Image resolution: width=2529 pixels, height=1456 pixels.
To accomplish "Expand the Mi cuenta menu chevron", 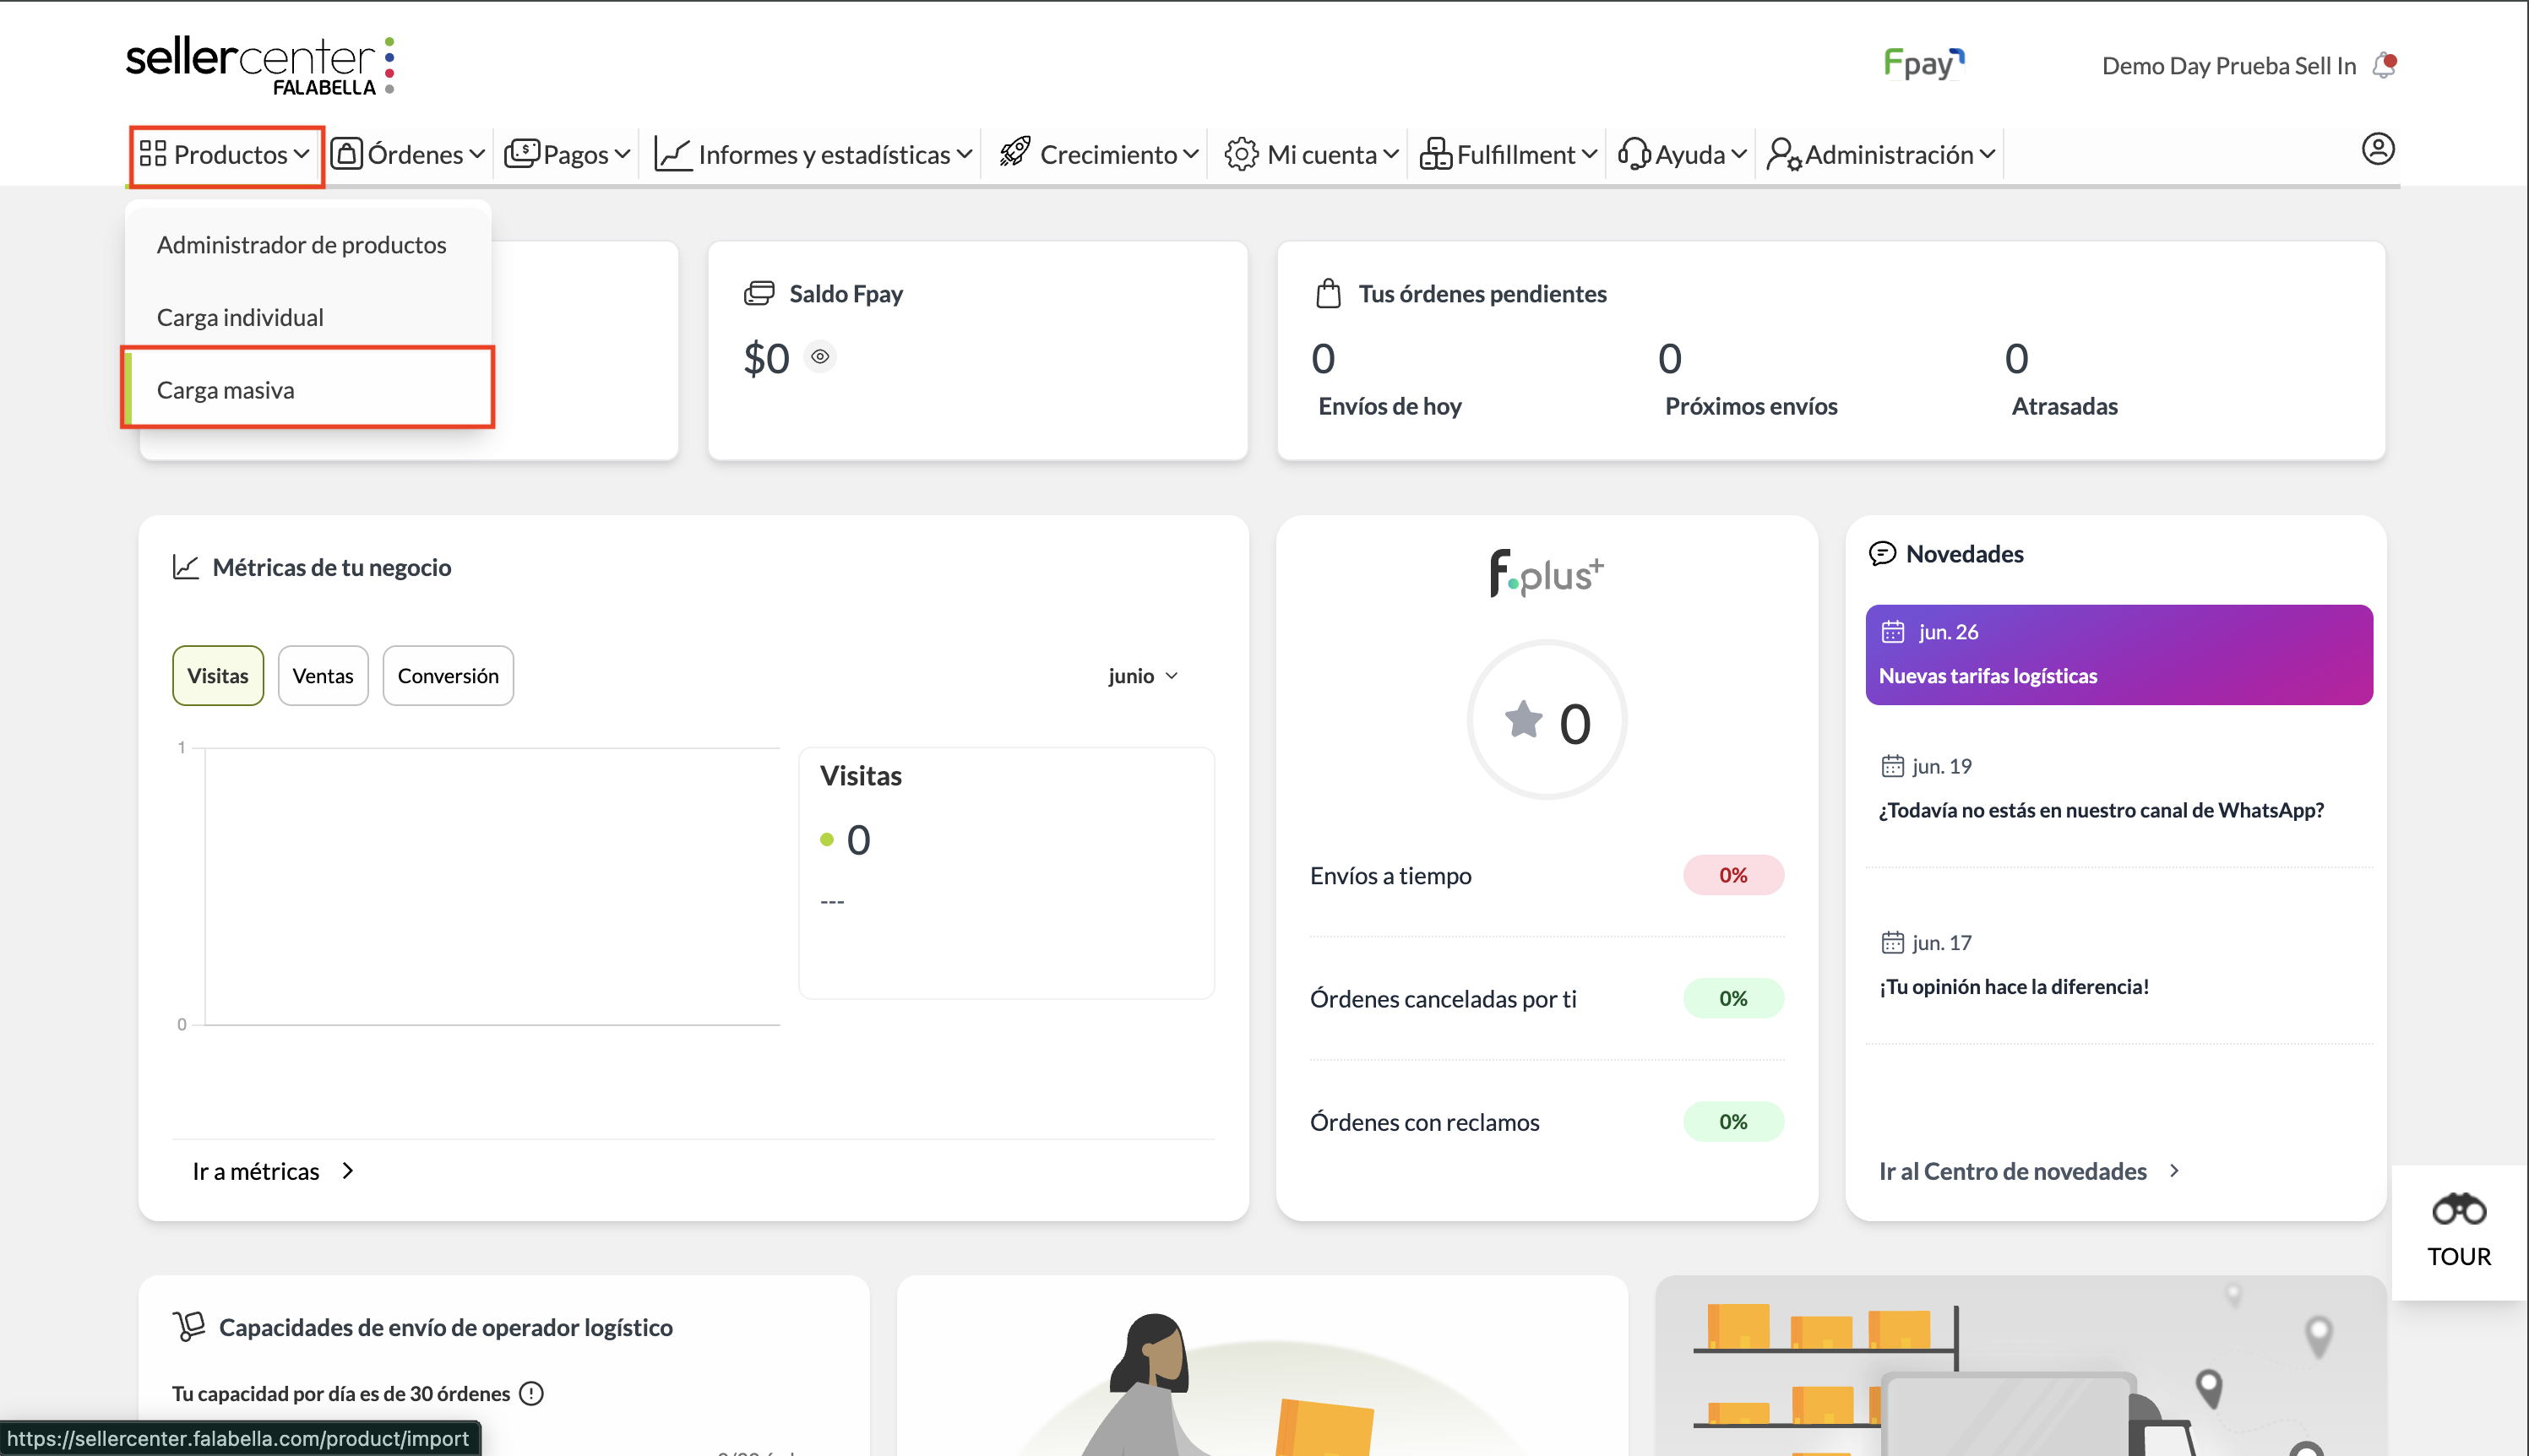I will tap(1391, 154).
